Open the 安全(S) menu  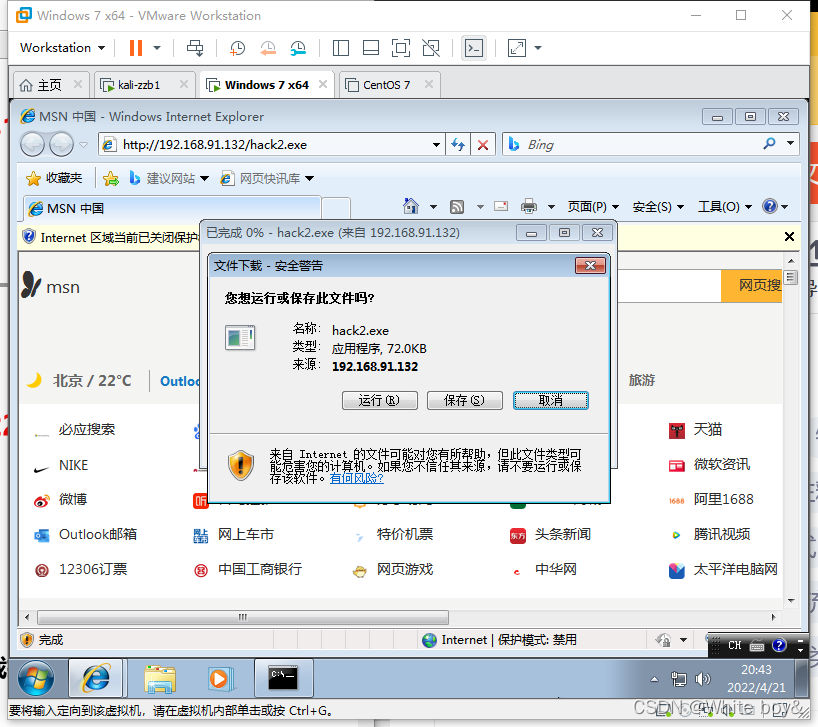[x=658, y=207]
